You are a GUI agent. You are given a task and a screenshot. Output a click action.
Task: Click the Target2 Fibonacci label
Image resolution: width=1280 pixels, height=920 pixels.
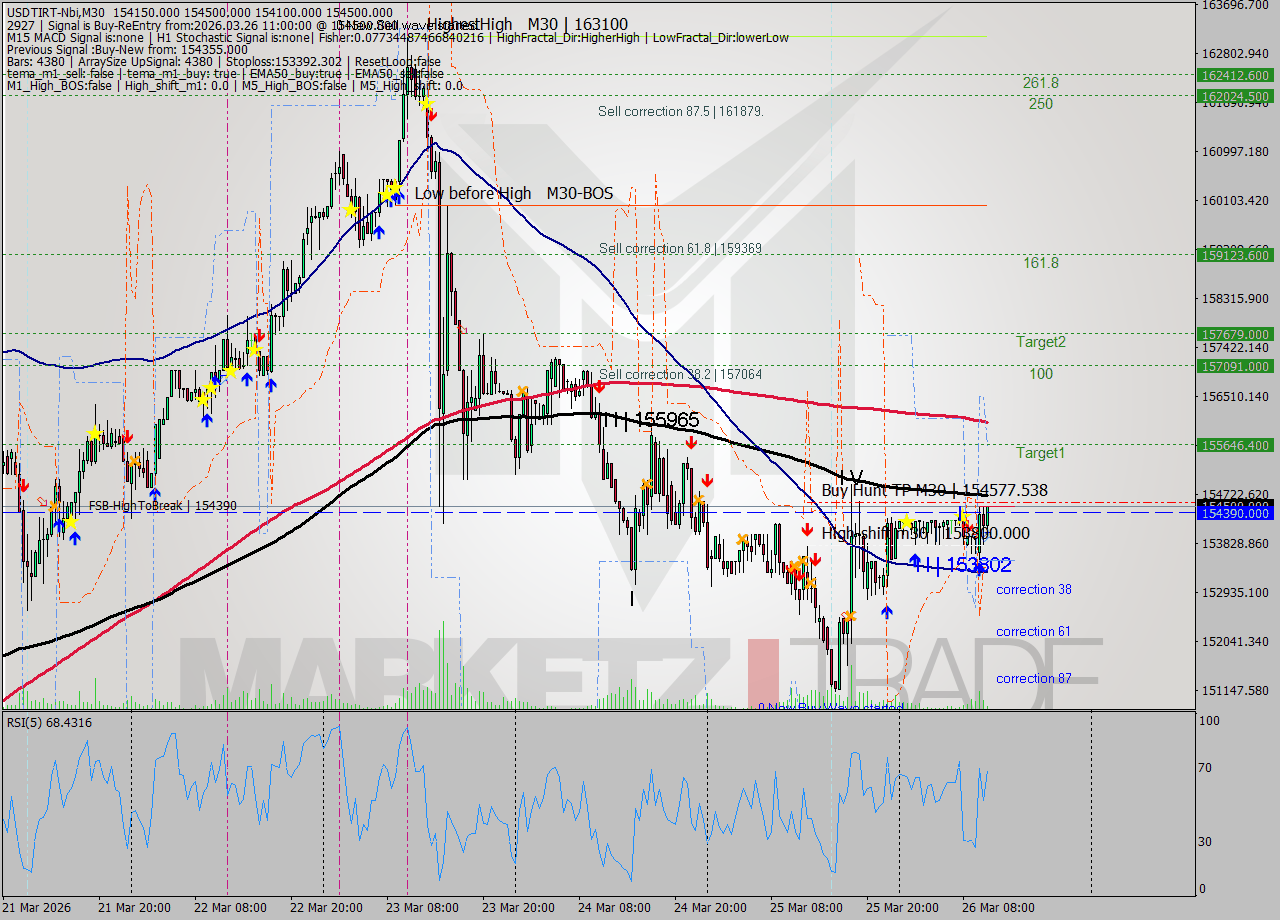coord(1042,342)
